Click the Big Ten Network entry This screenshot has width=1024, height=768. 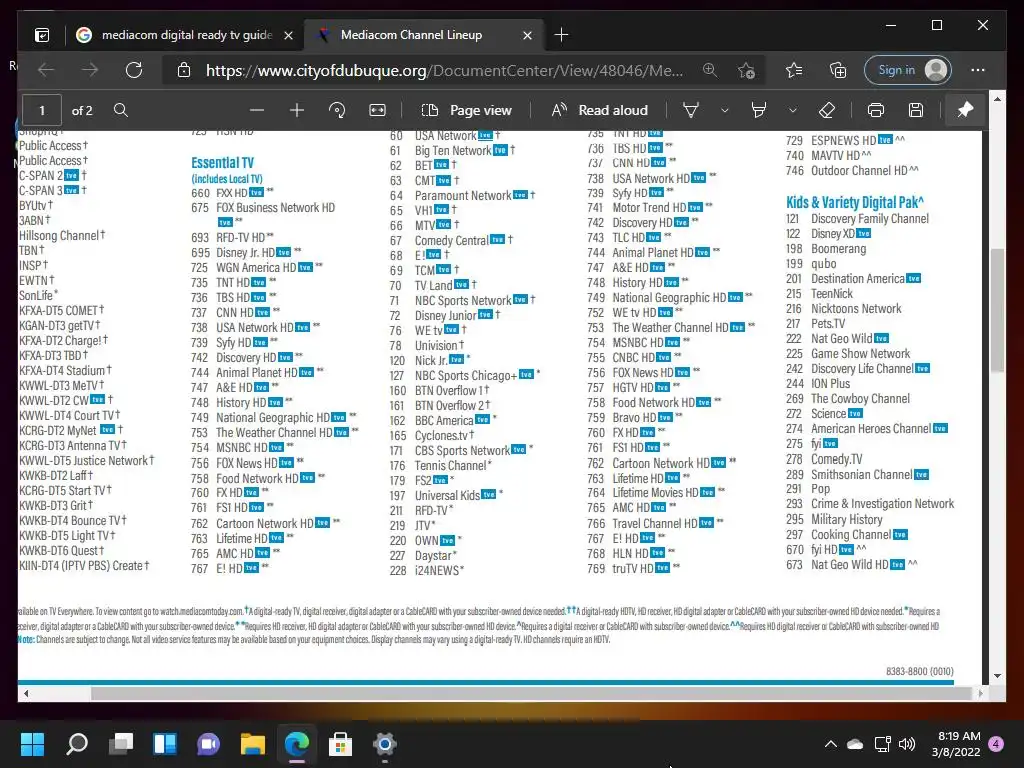point(452,151)
